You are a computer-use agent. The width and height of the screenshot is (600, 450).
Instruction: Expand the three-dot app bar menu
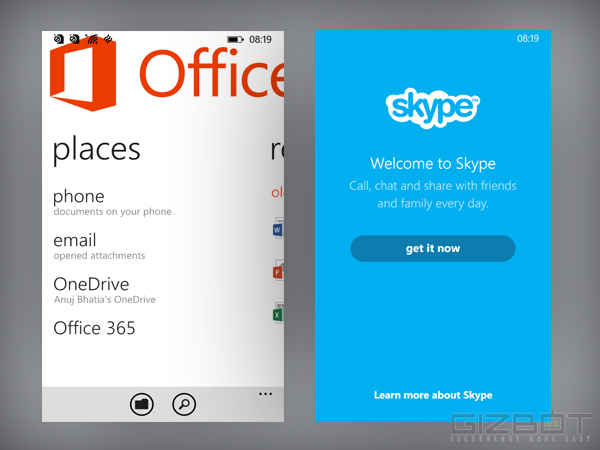pyautogui.click(x=265, y=395)
